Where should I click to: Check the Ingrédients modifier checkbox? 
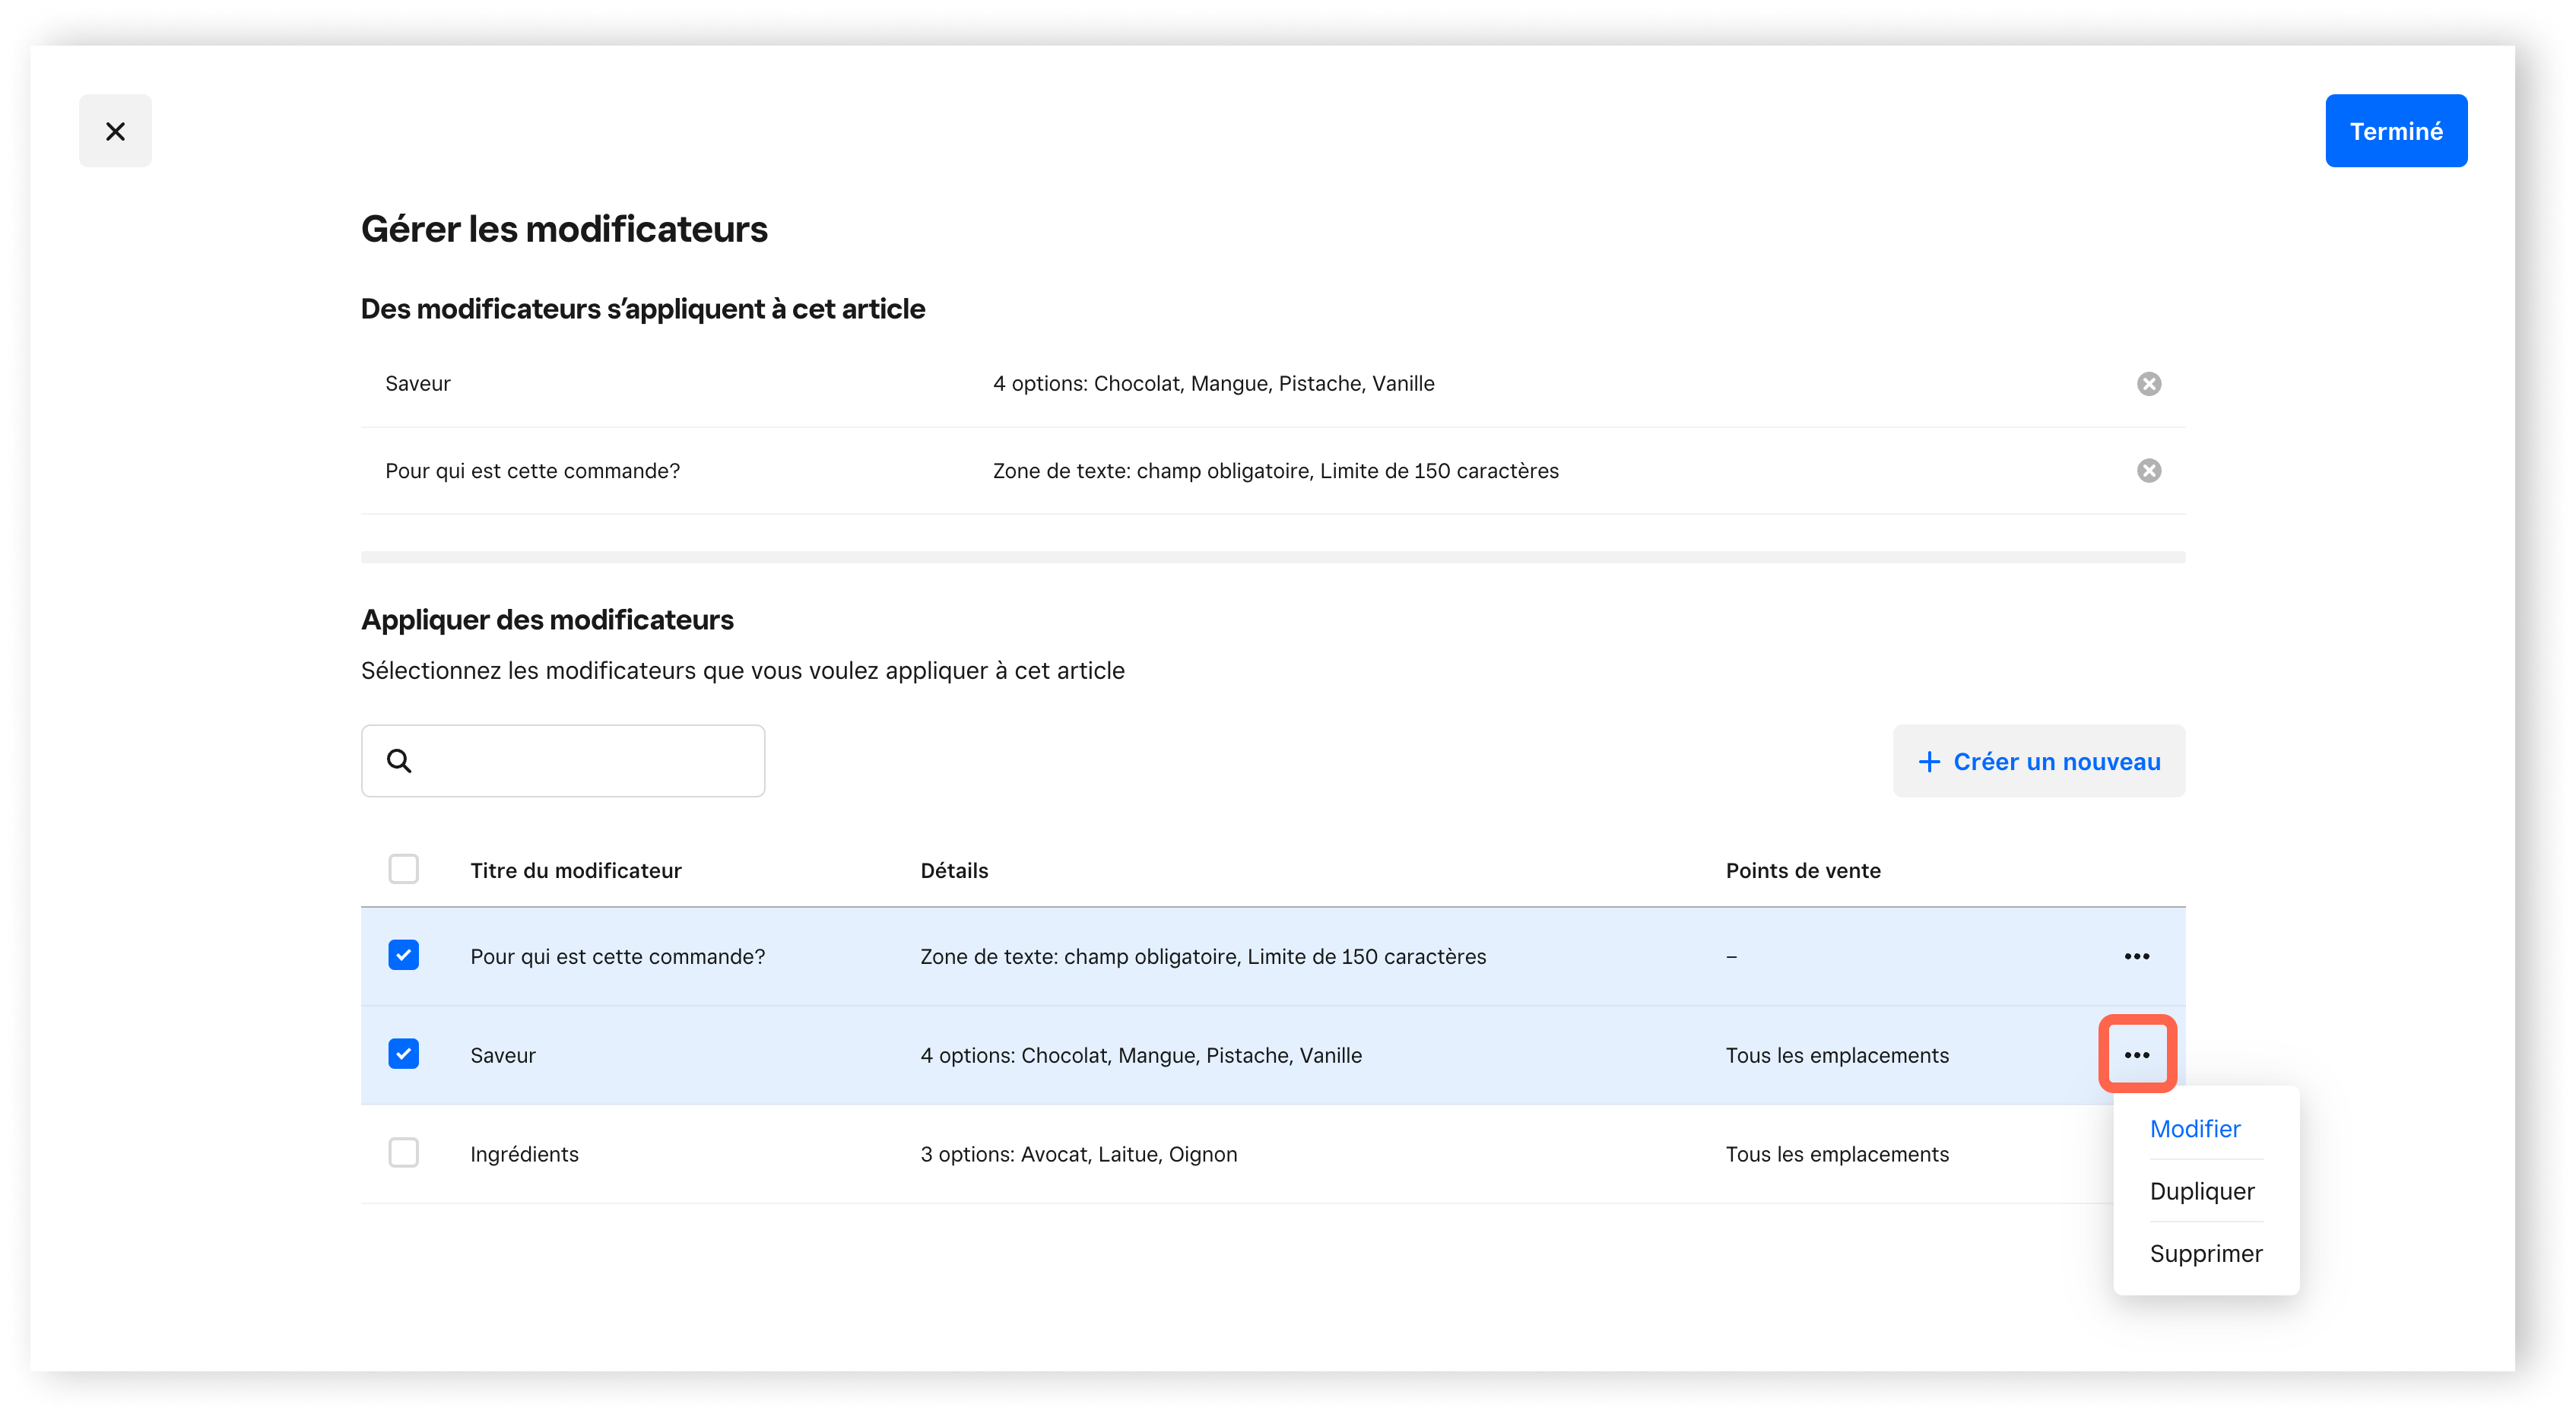[403, 1153]
